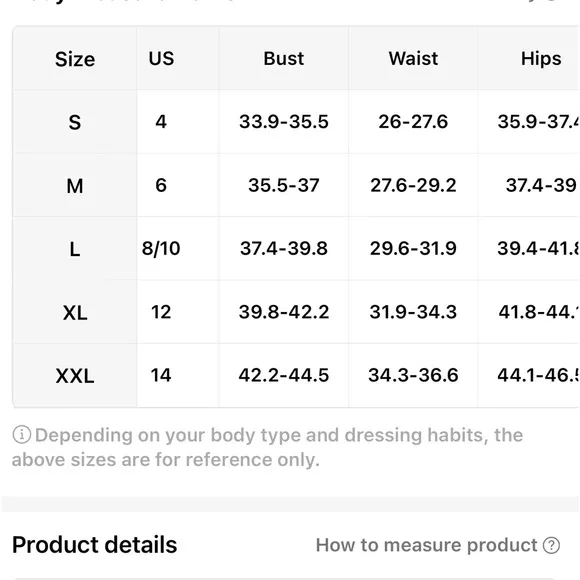Viewport: 580px width, 580px height.
Task: Click the 8/10 US size cell
Action: click(x=161, y=248)
